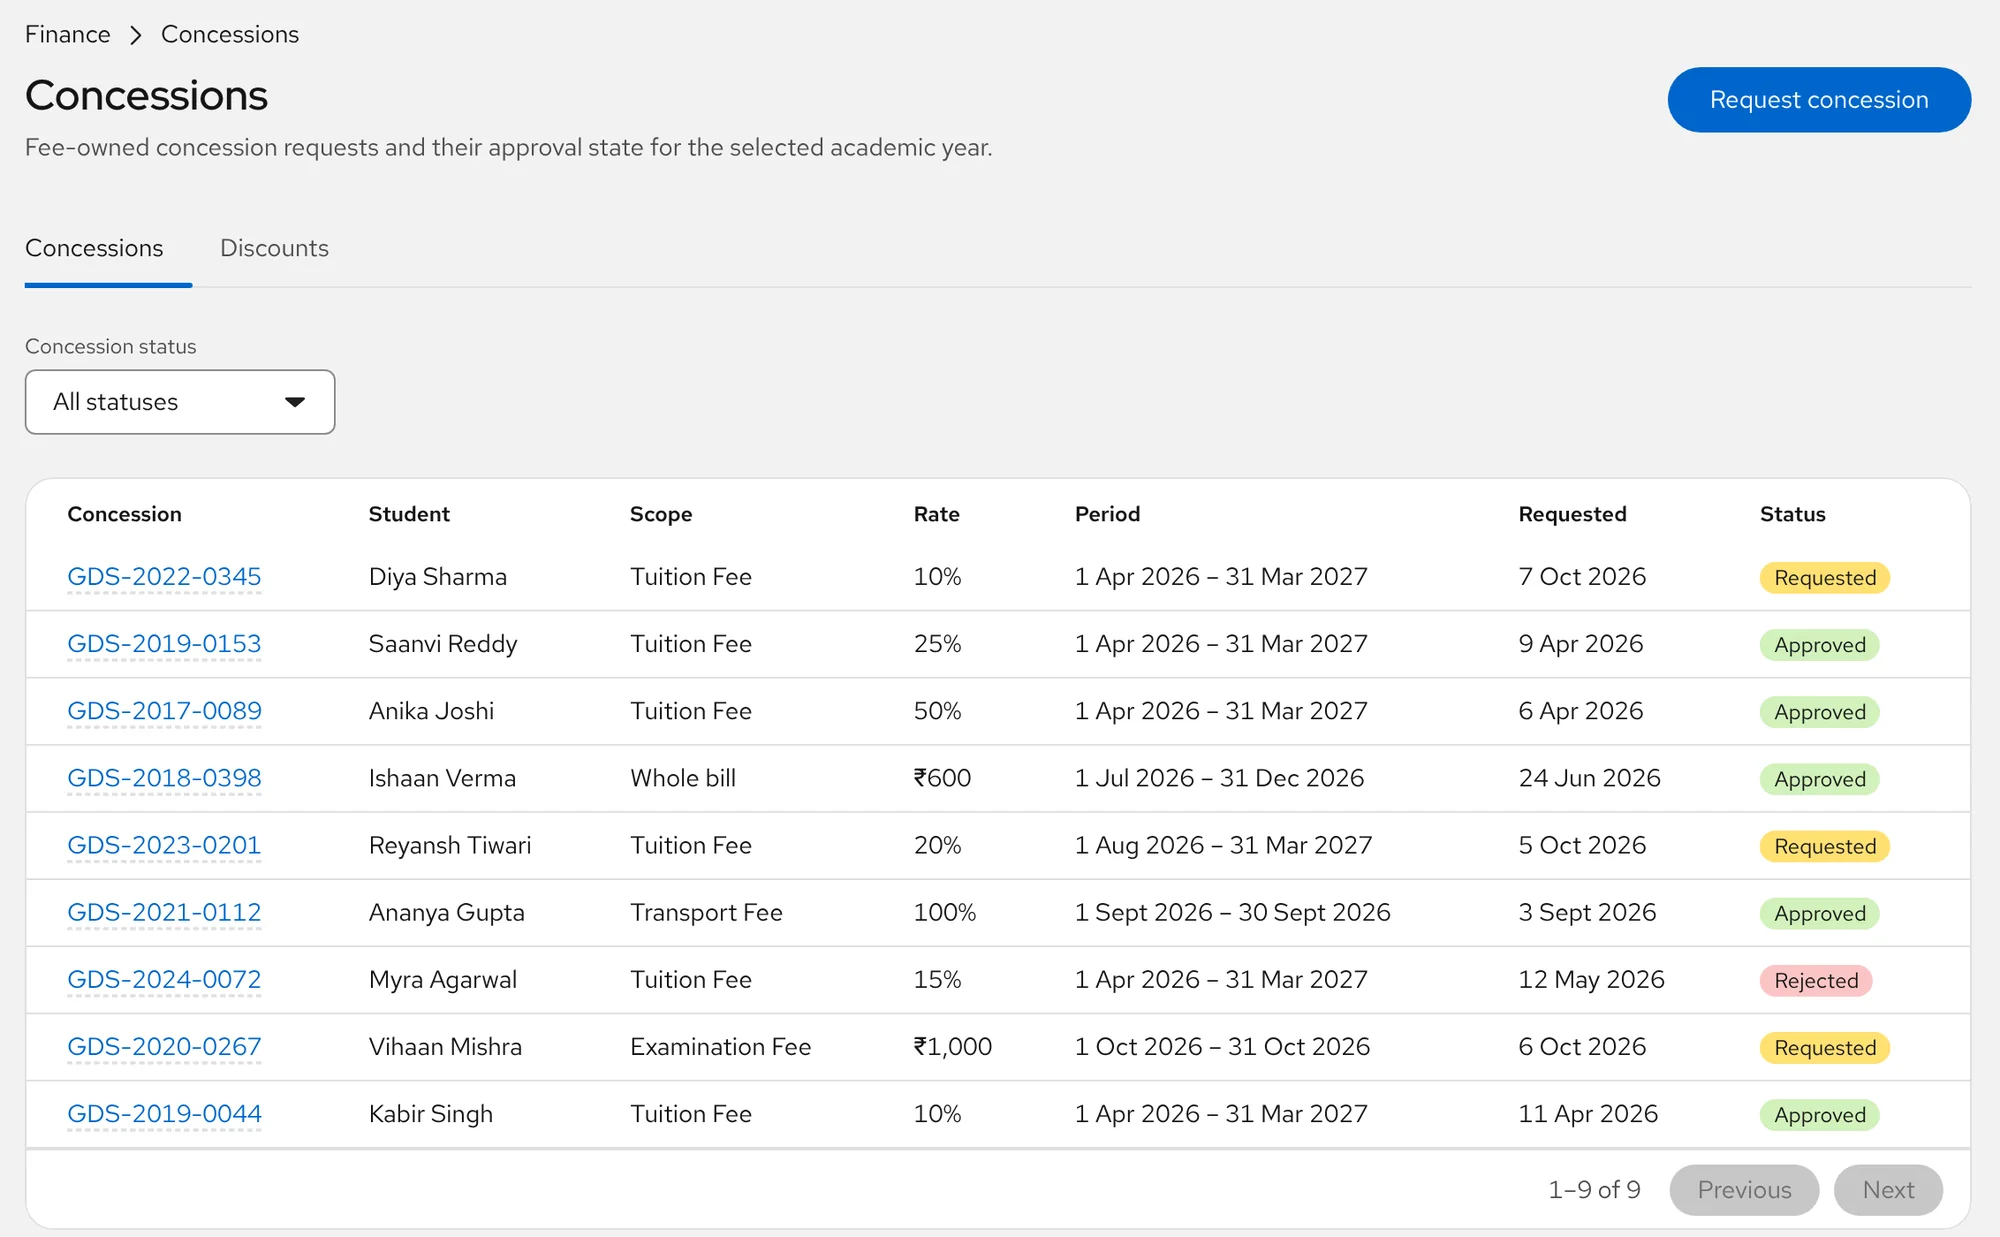Click the Requested column header

point(1572,514)
